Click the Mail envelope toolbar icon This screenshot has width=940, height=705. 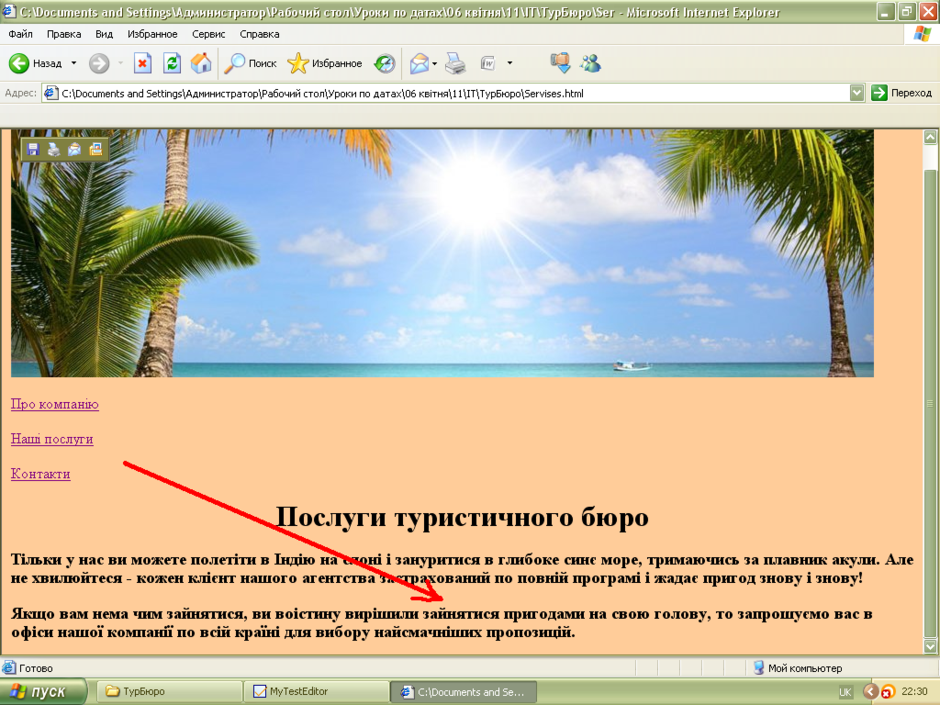click(x=419, y=63)
